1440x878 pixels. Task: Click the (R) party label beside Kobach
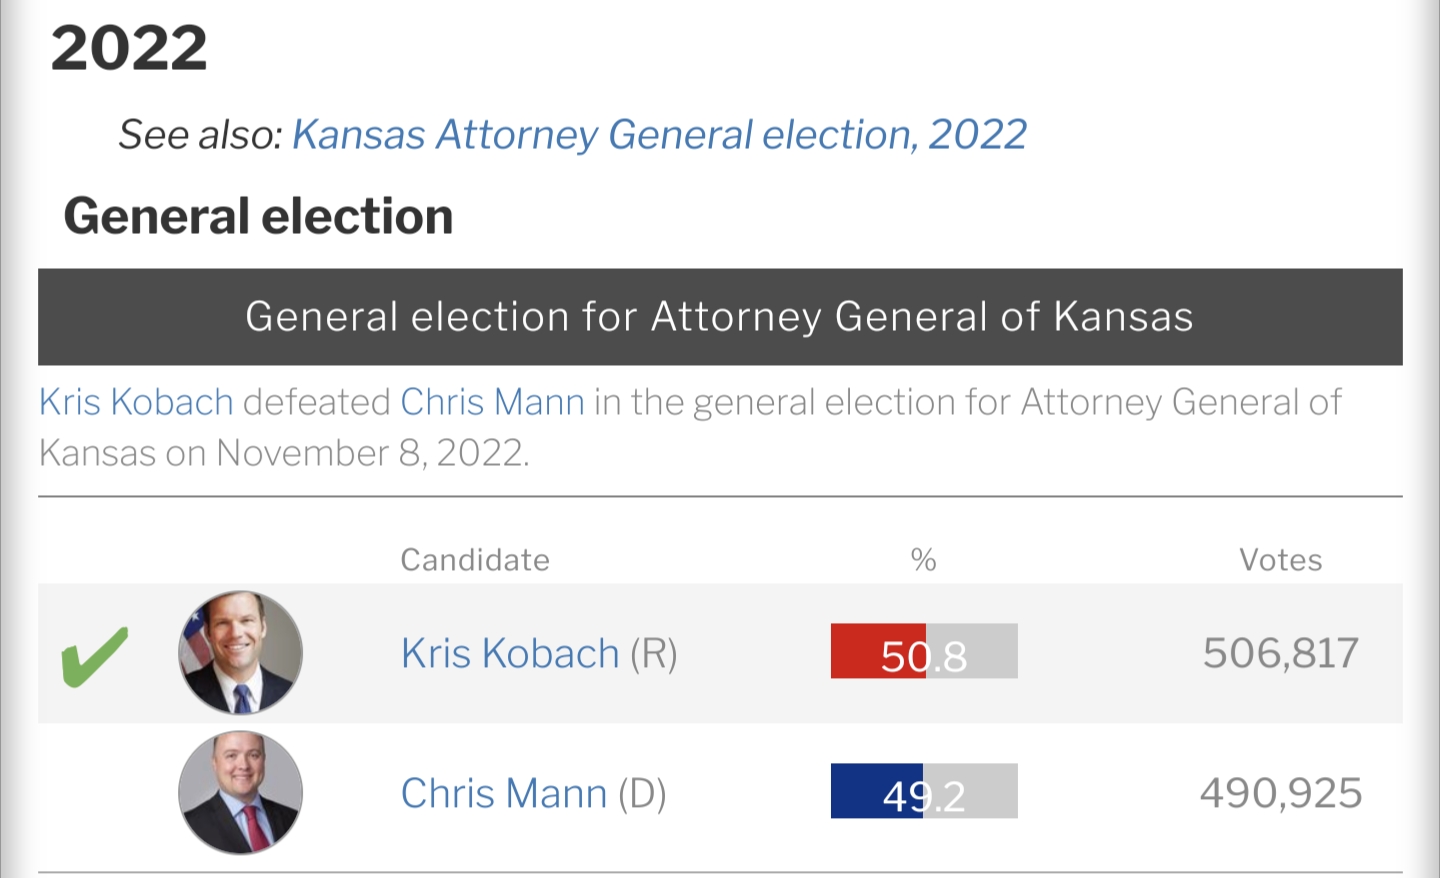click(x=654, y=654)
